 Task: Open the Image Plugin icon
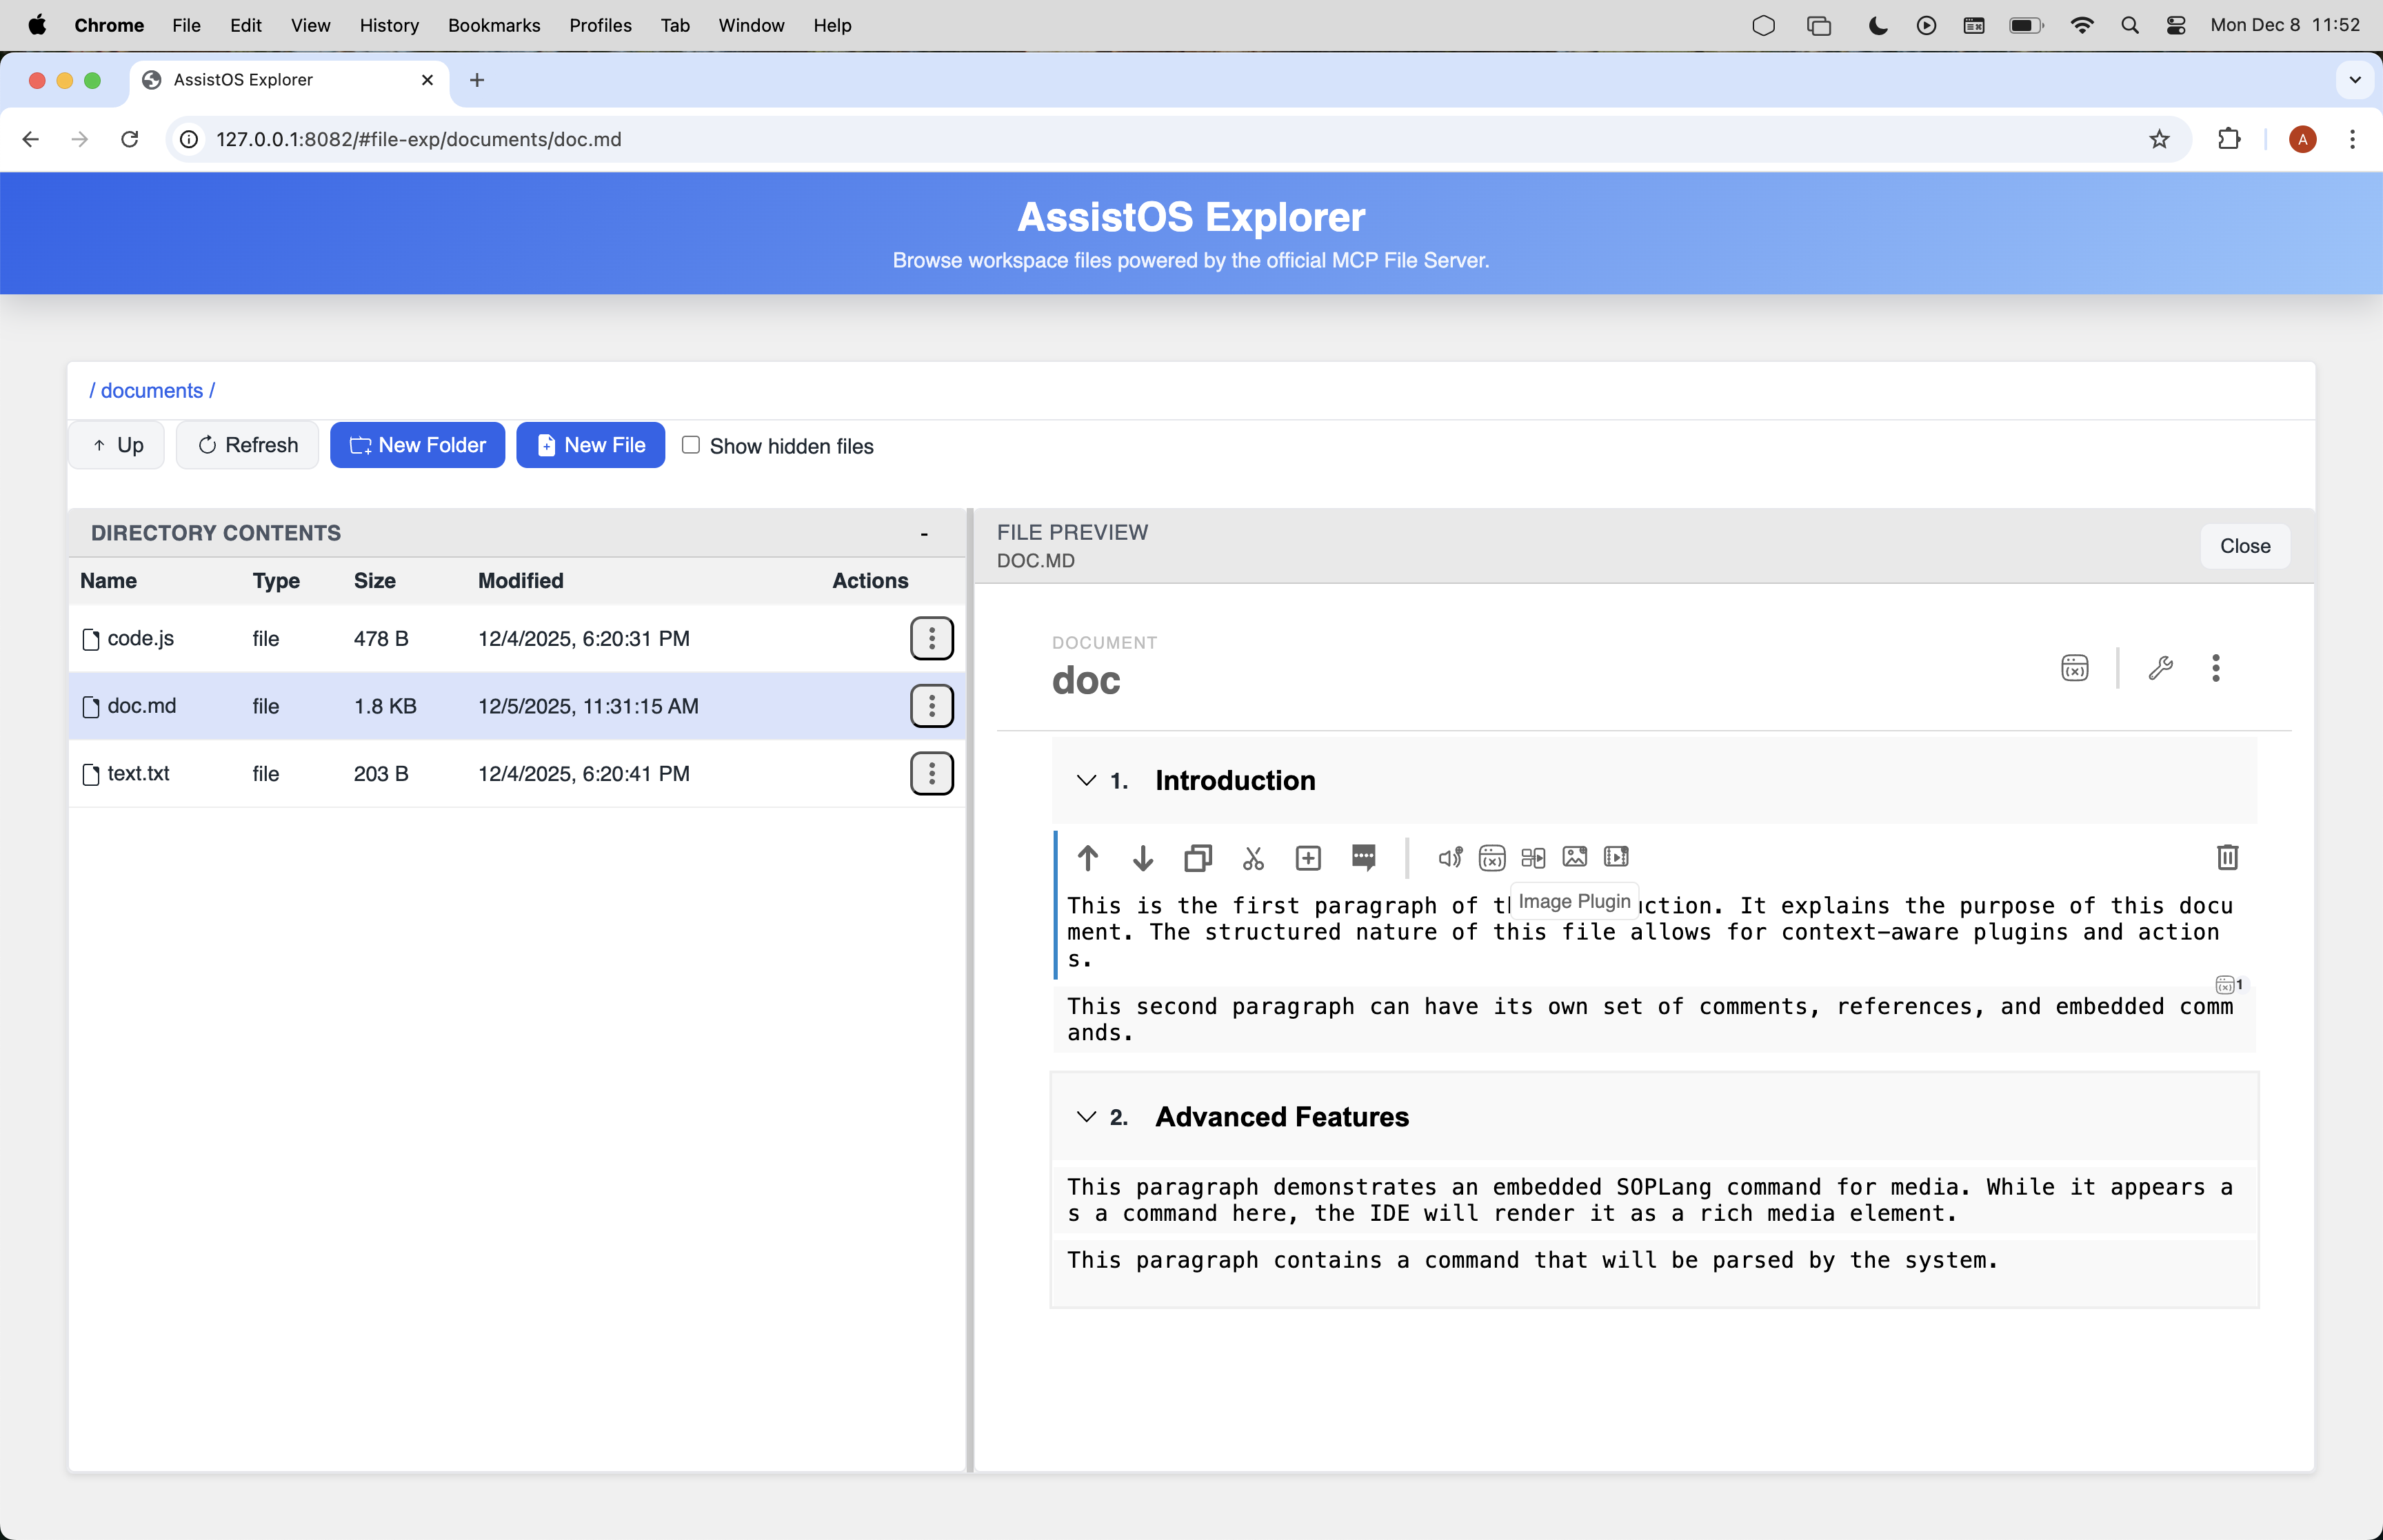coord(1574,857)
